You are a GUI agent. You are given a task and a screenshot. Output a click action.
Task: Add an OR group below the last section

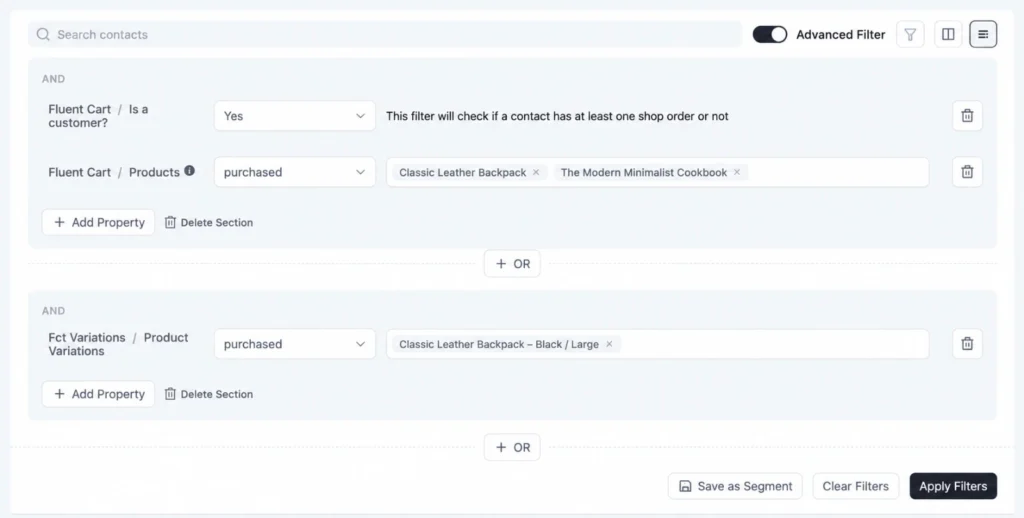[512, 447]
